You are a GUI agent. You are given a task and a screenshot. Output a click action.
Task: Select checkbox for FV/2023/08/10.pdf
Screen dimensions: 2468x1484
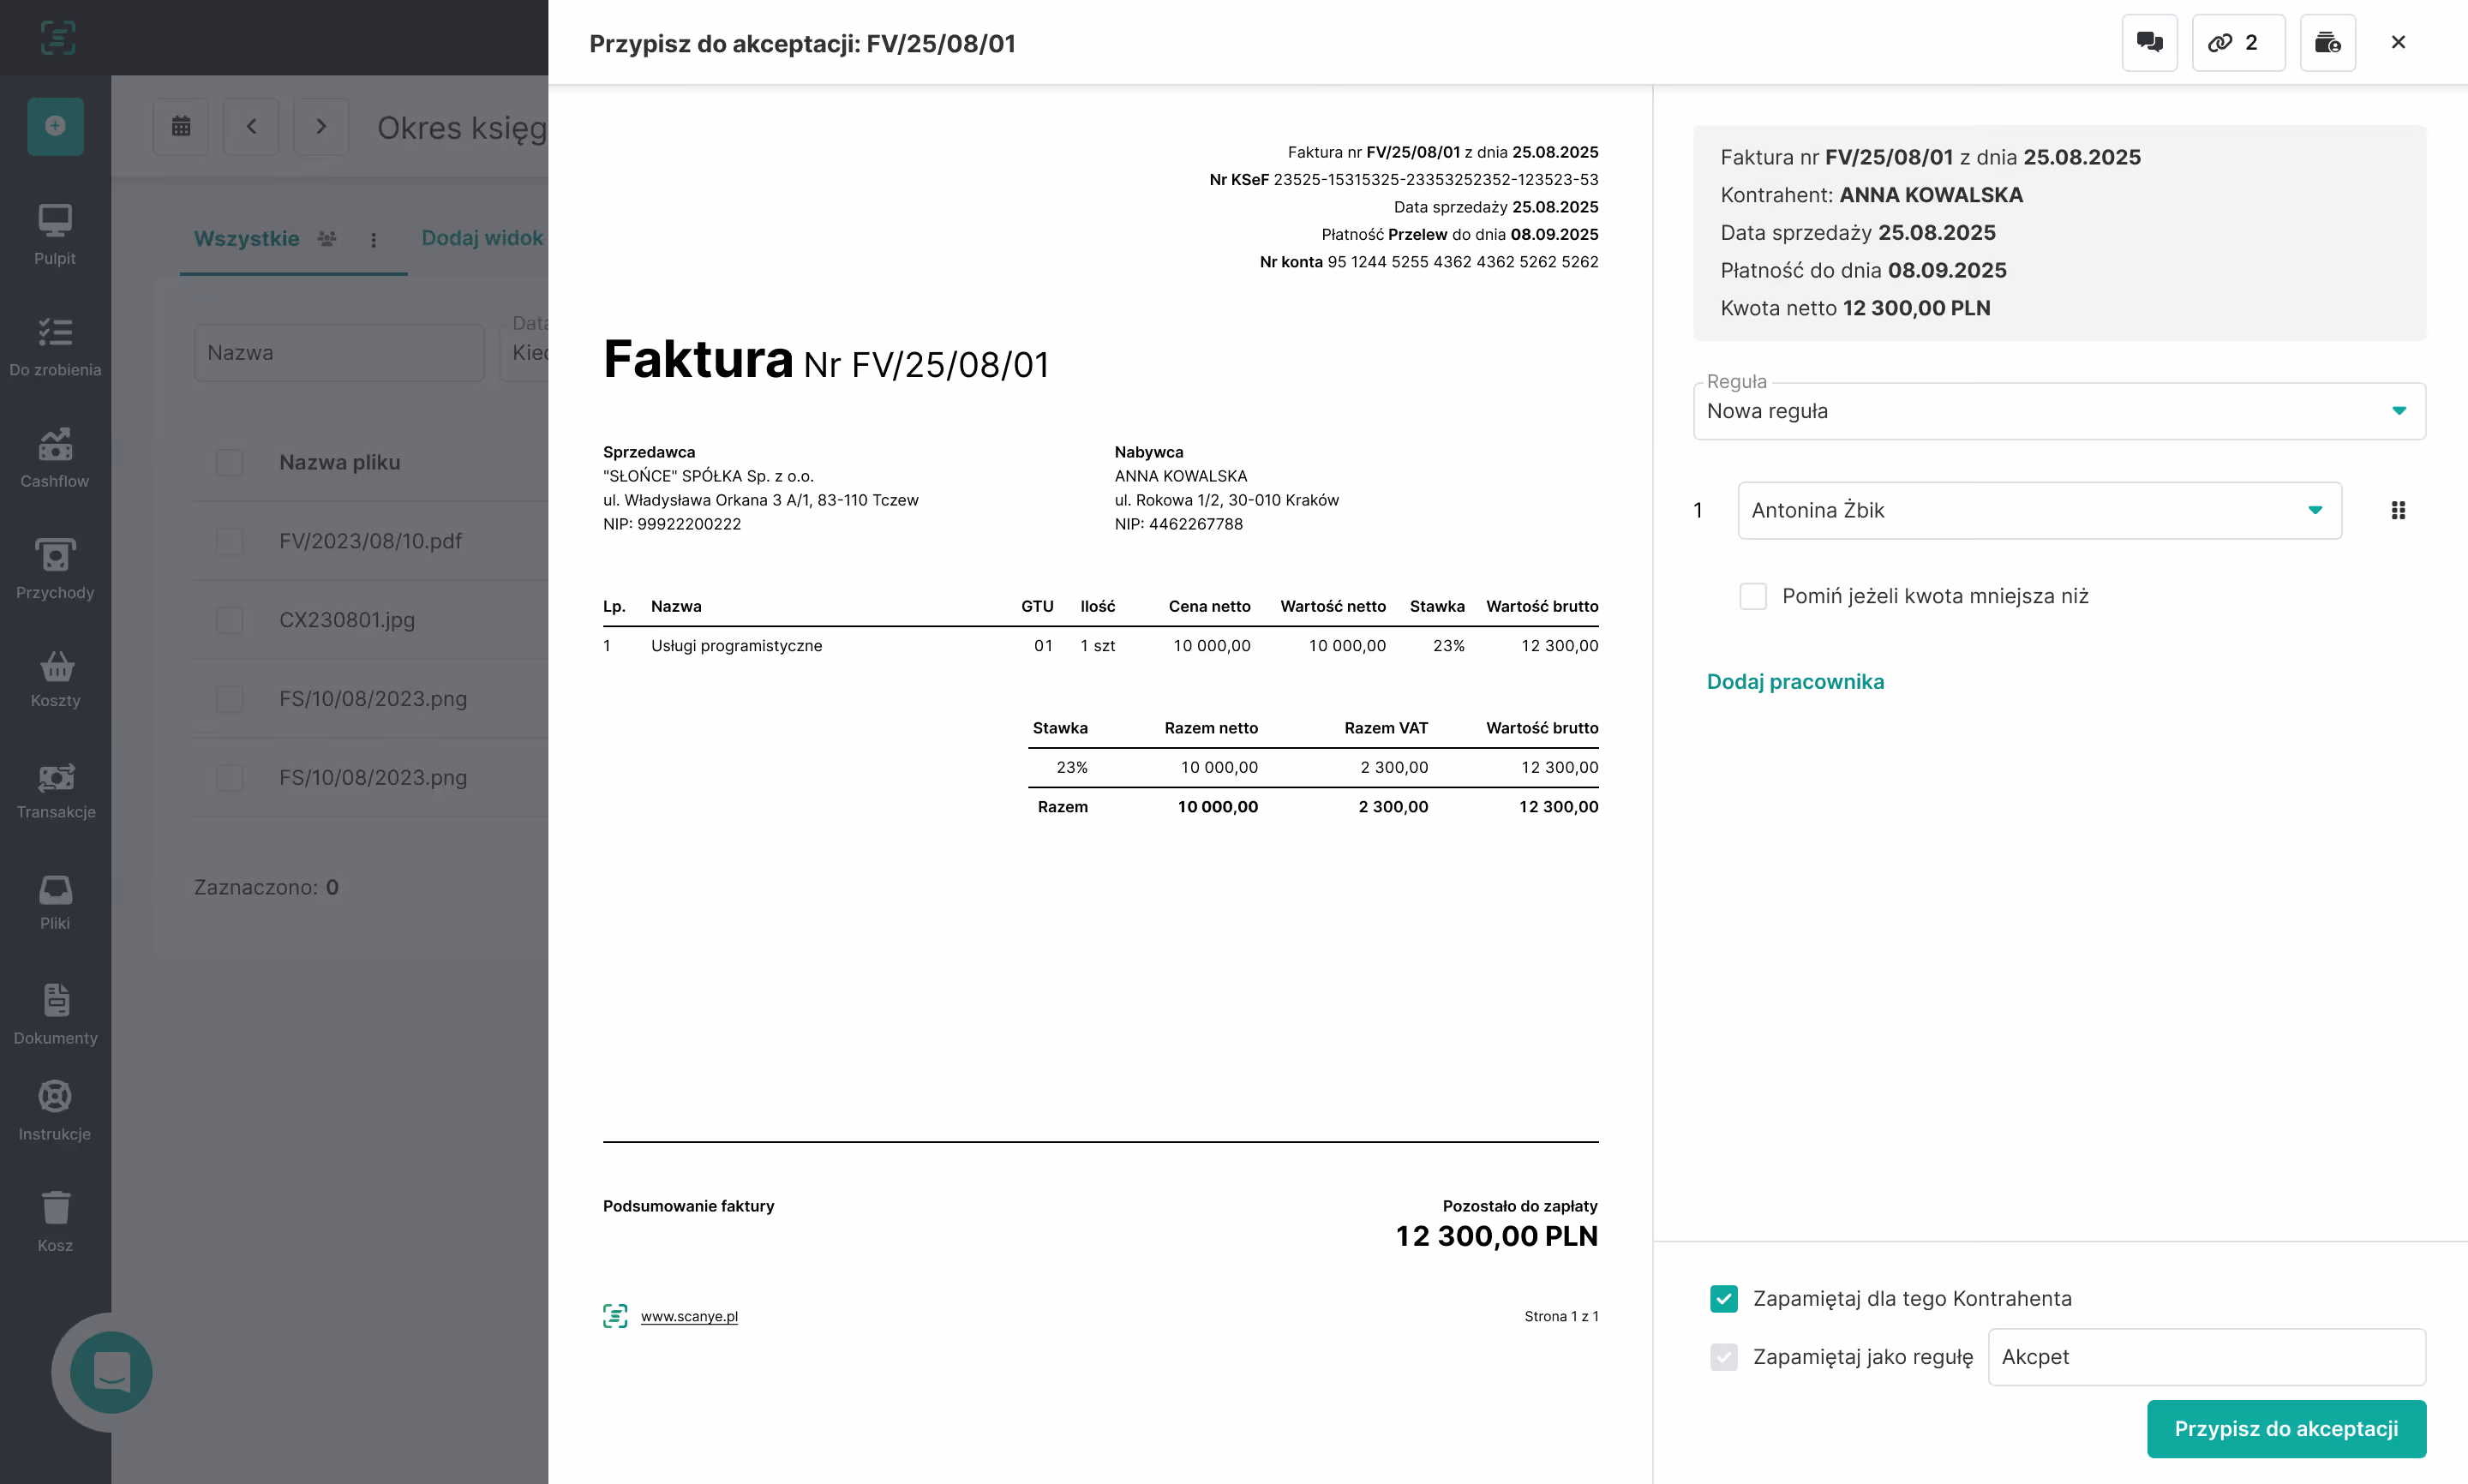coord(230,541)
